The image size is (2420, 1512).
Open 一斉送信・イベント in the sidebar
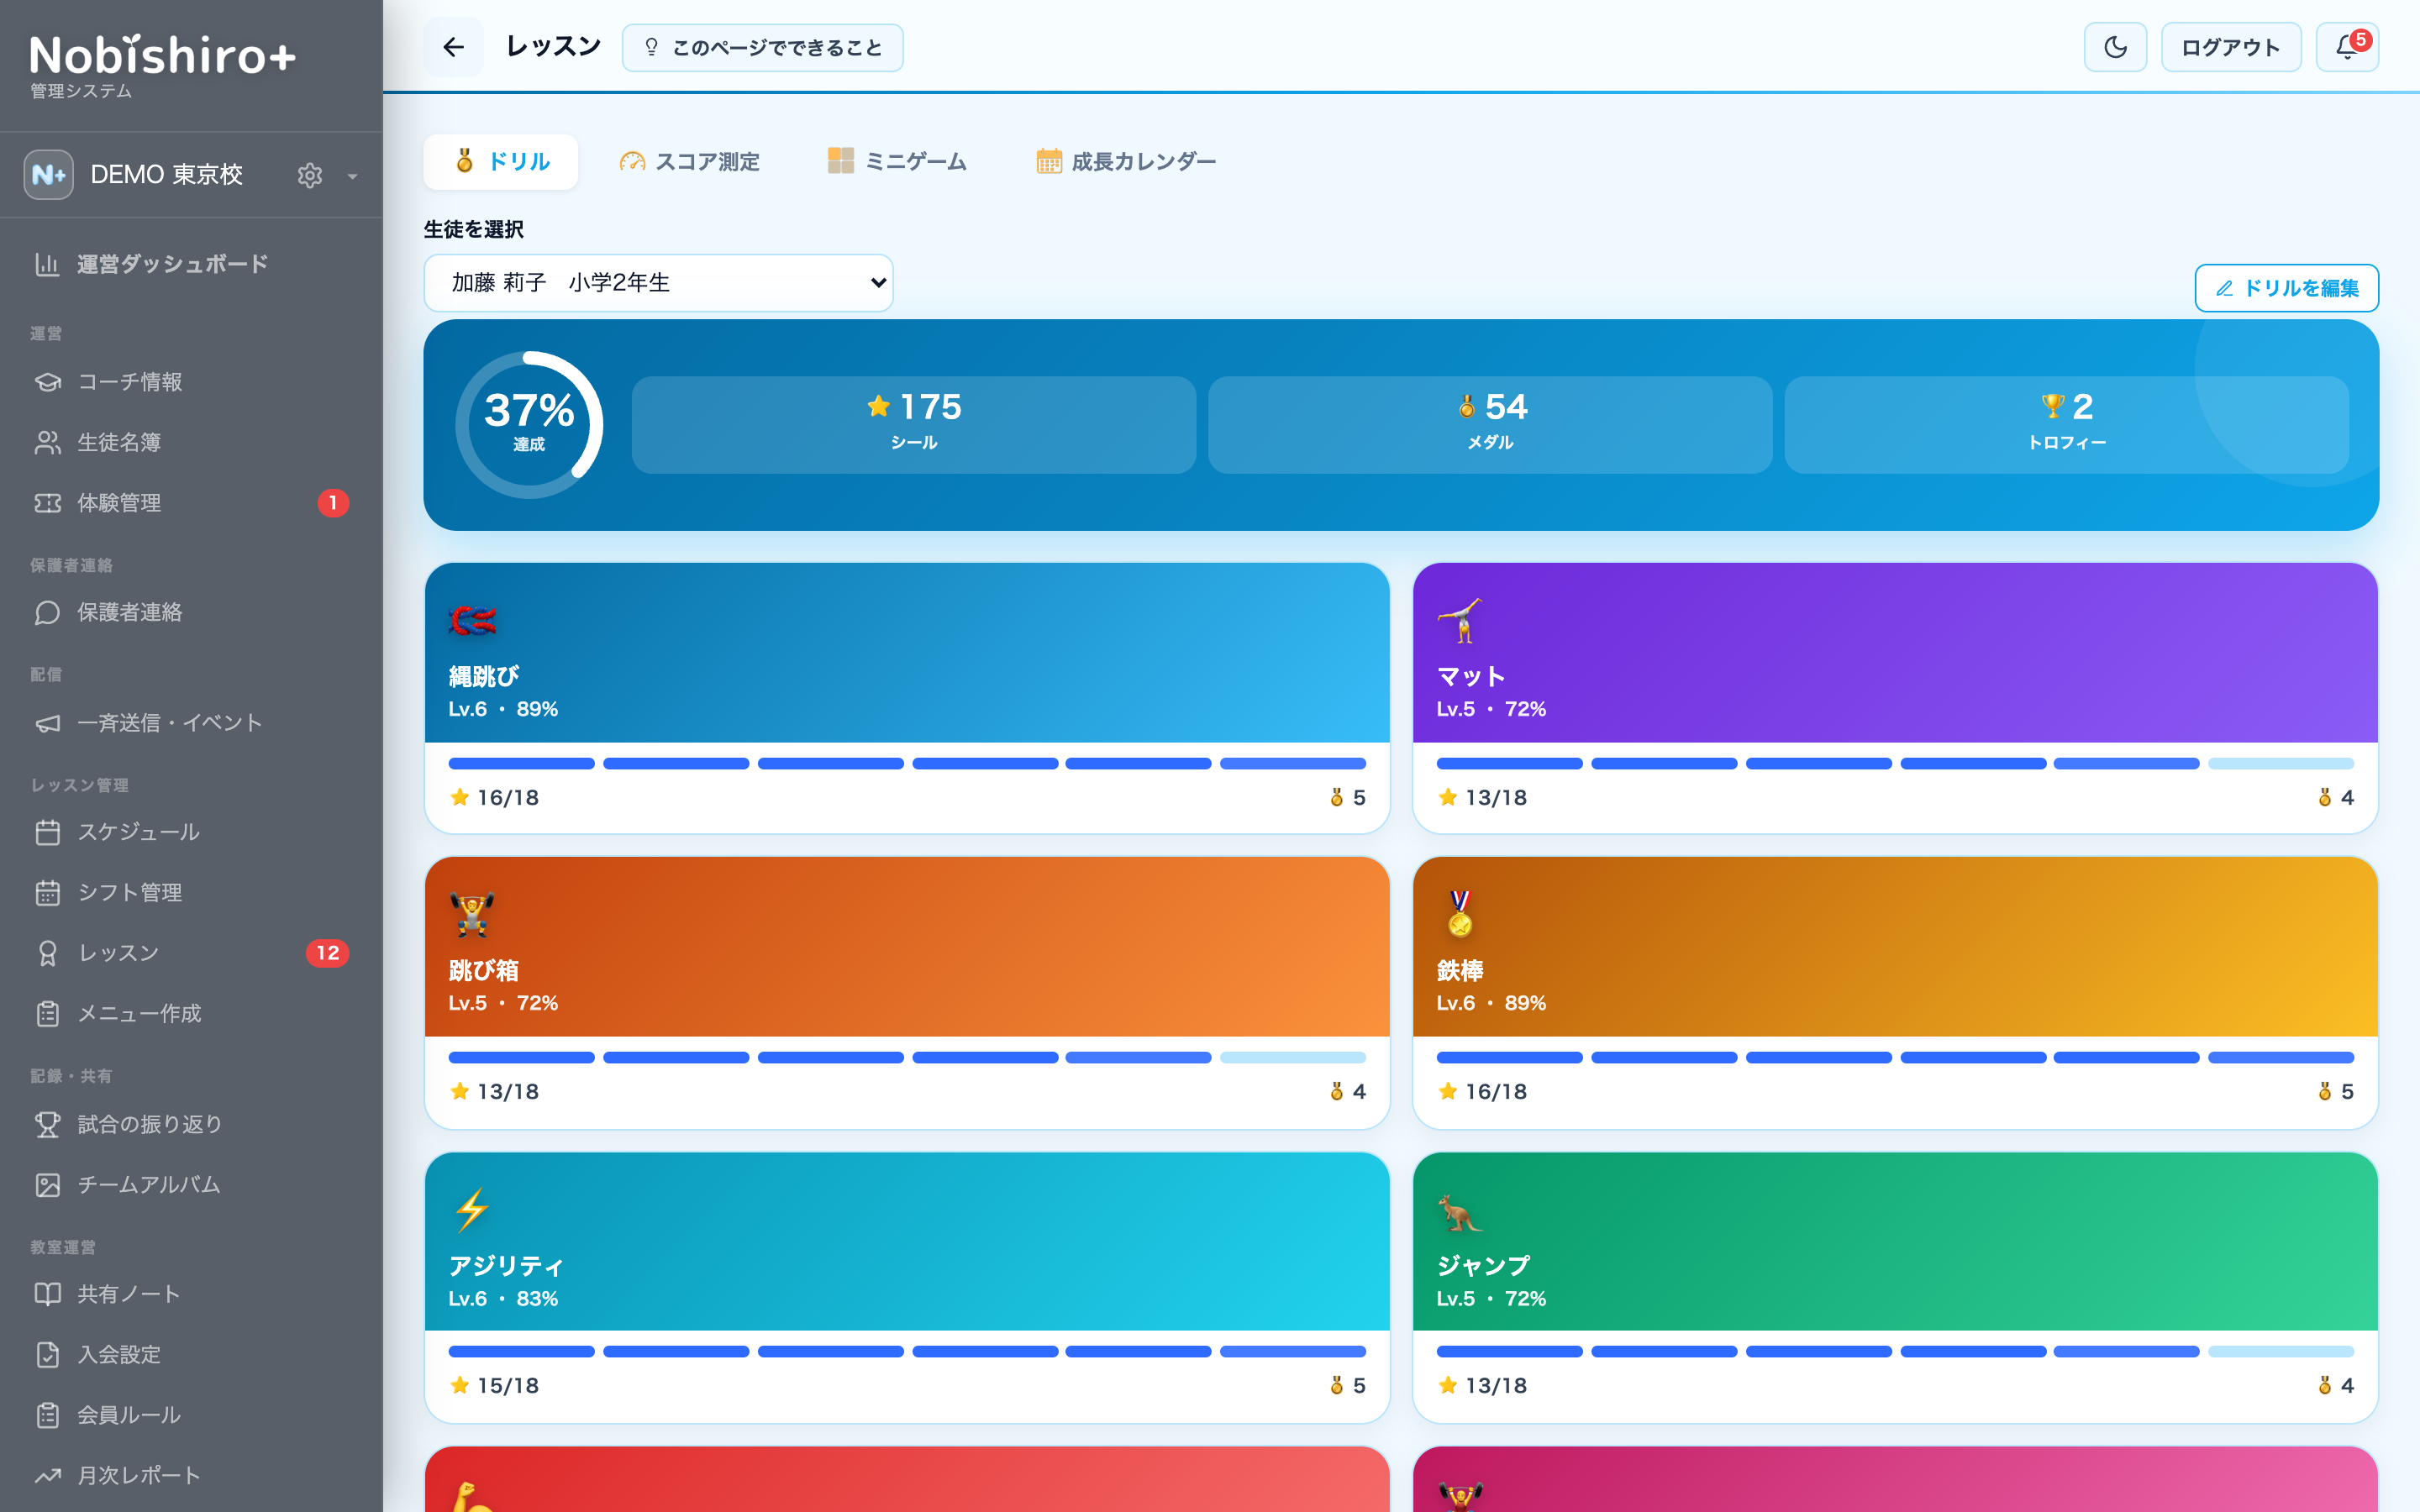coord(191,723)
